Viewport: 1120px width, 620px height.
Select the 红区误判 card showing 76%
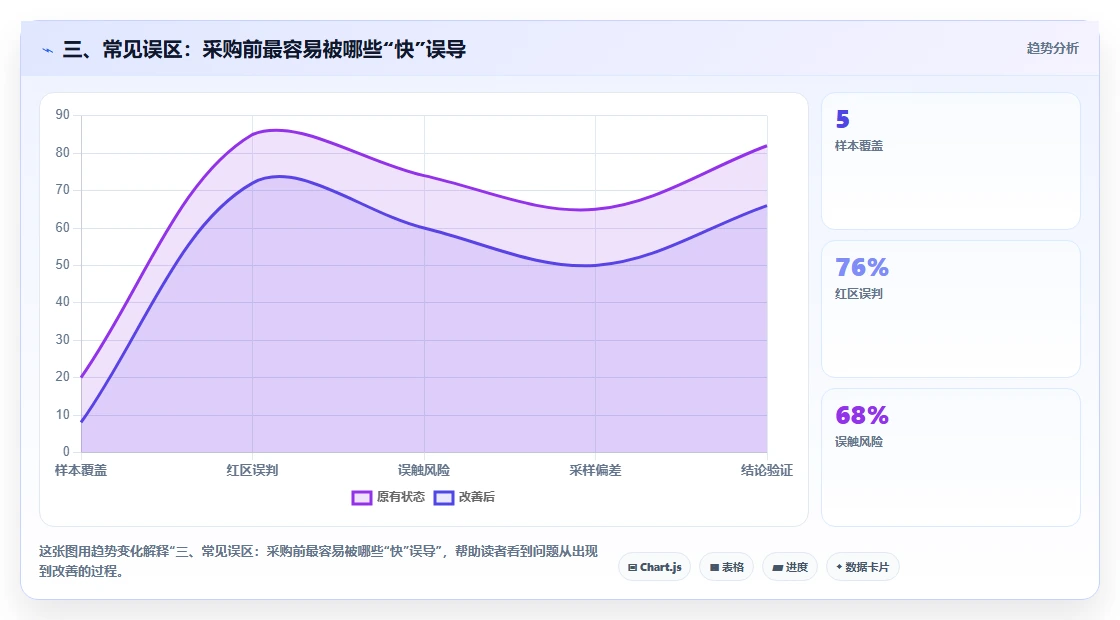click(x=951, y=309)
